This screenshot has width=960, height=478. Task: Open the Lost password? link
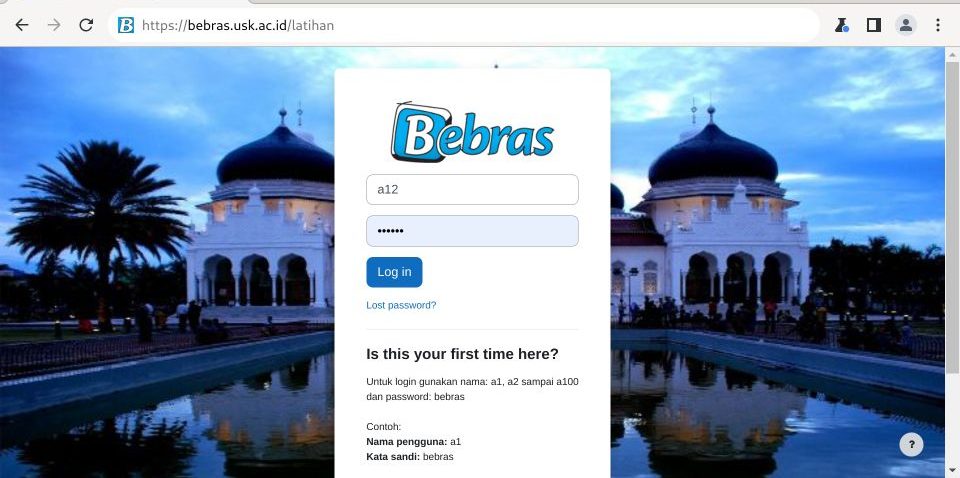(401, 305)
